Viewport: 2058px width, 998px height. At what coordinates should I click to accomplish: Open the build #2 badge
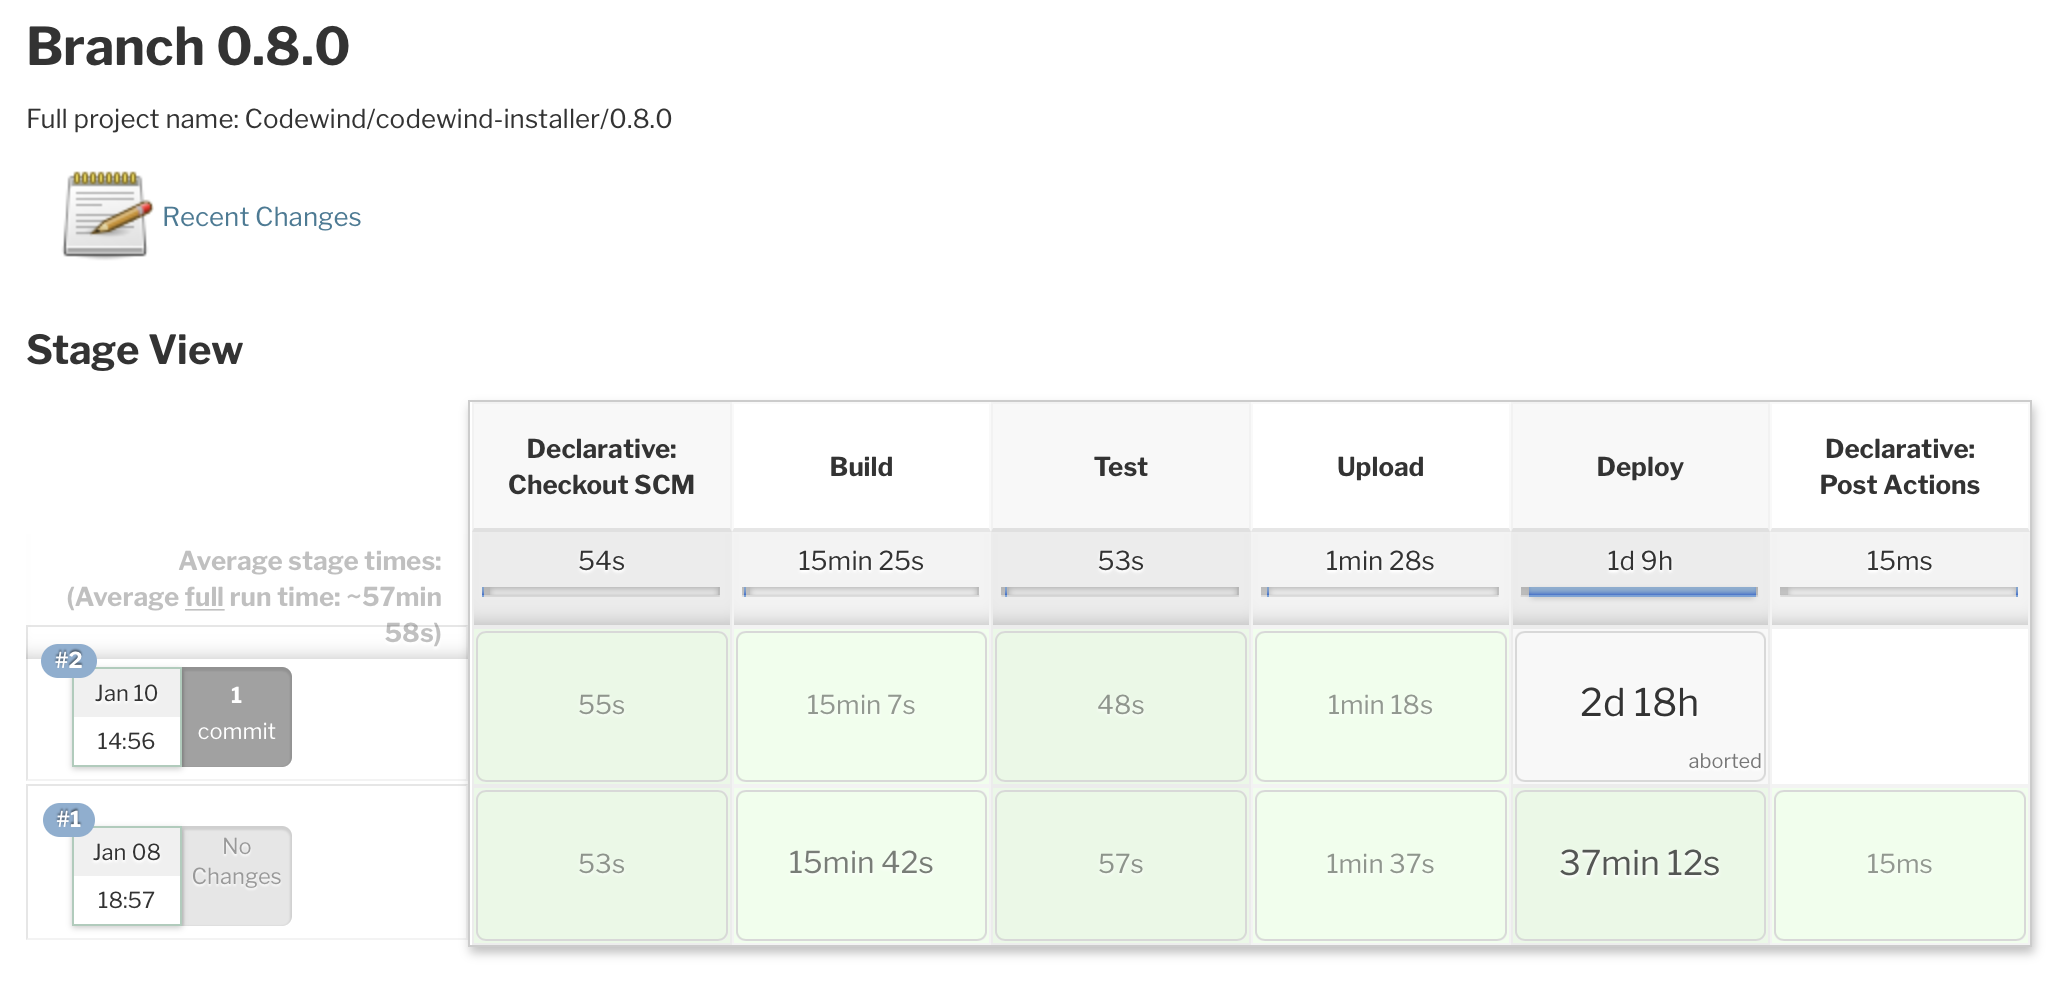67,660
